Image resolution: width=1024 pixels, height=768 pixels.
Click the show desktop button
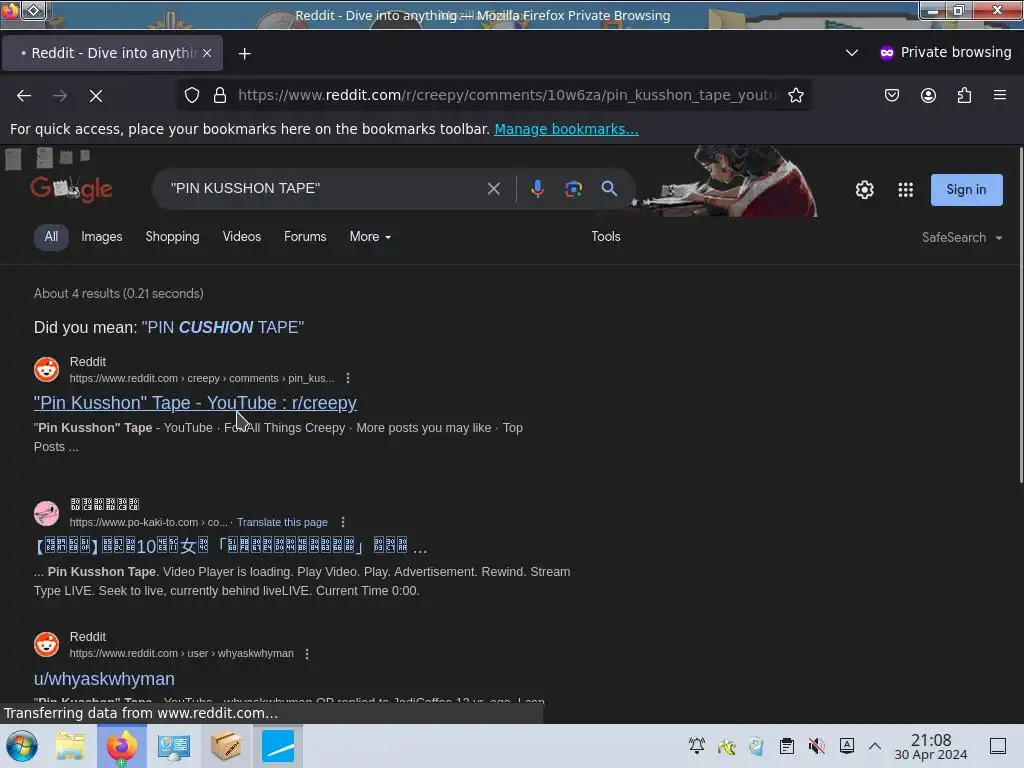(x=998, y=746)
